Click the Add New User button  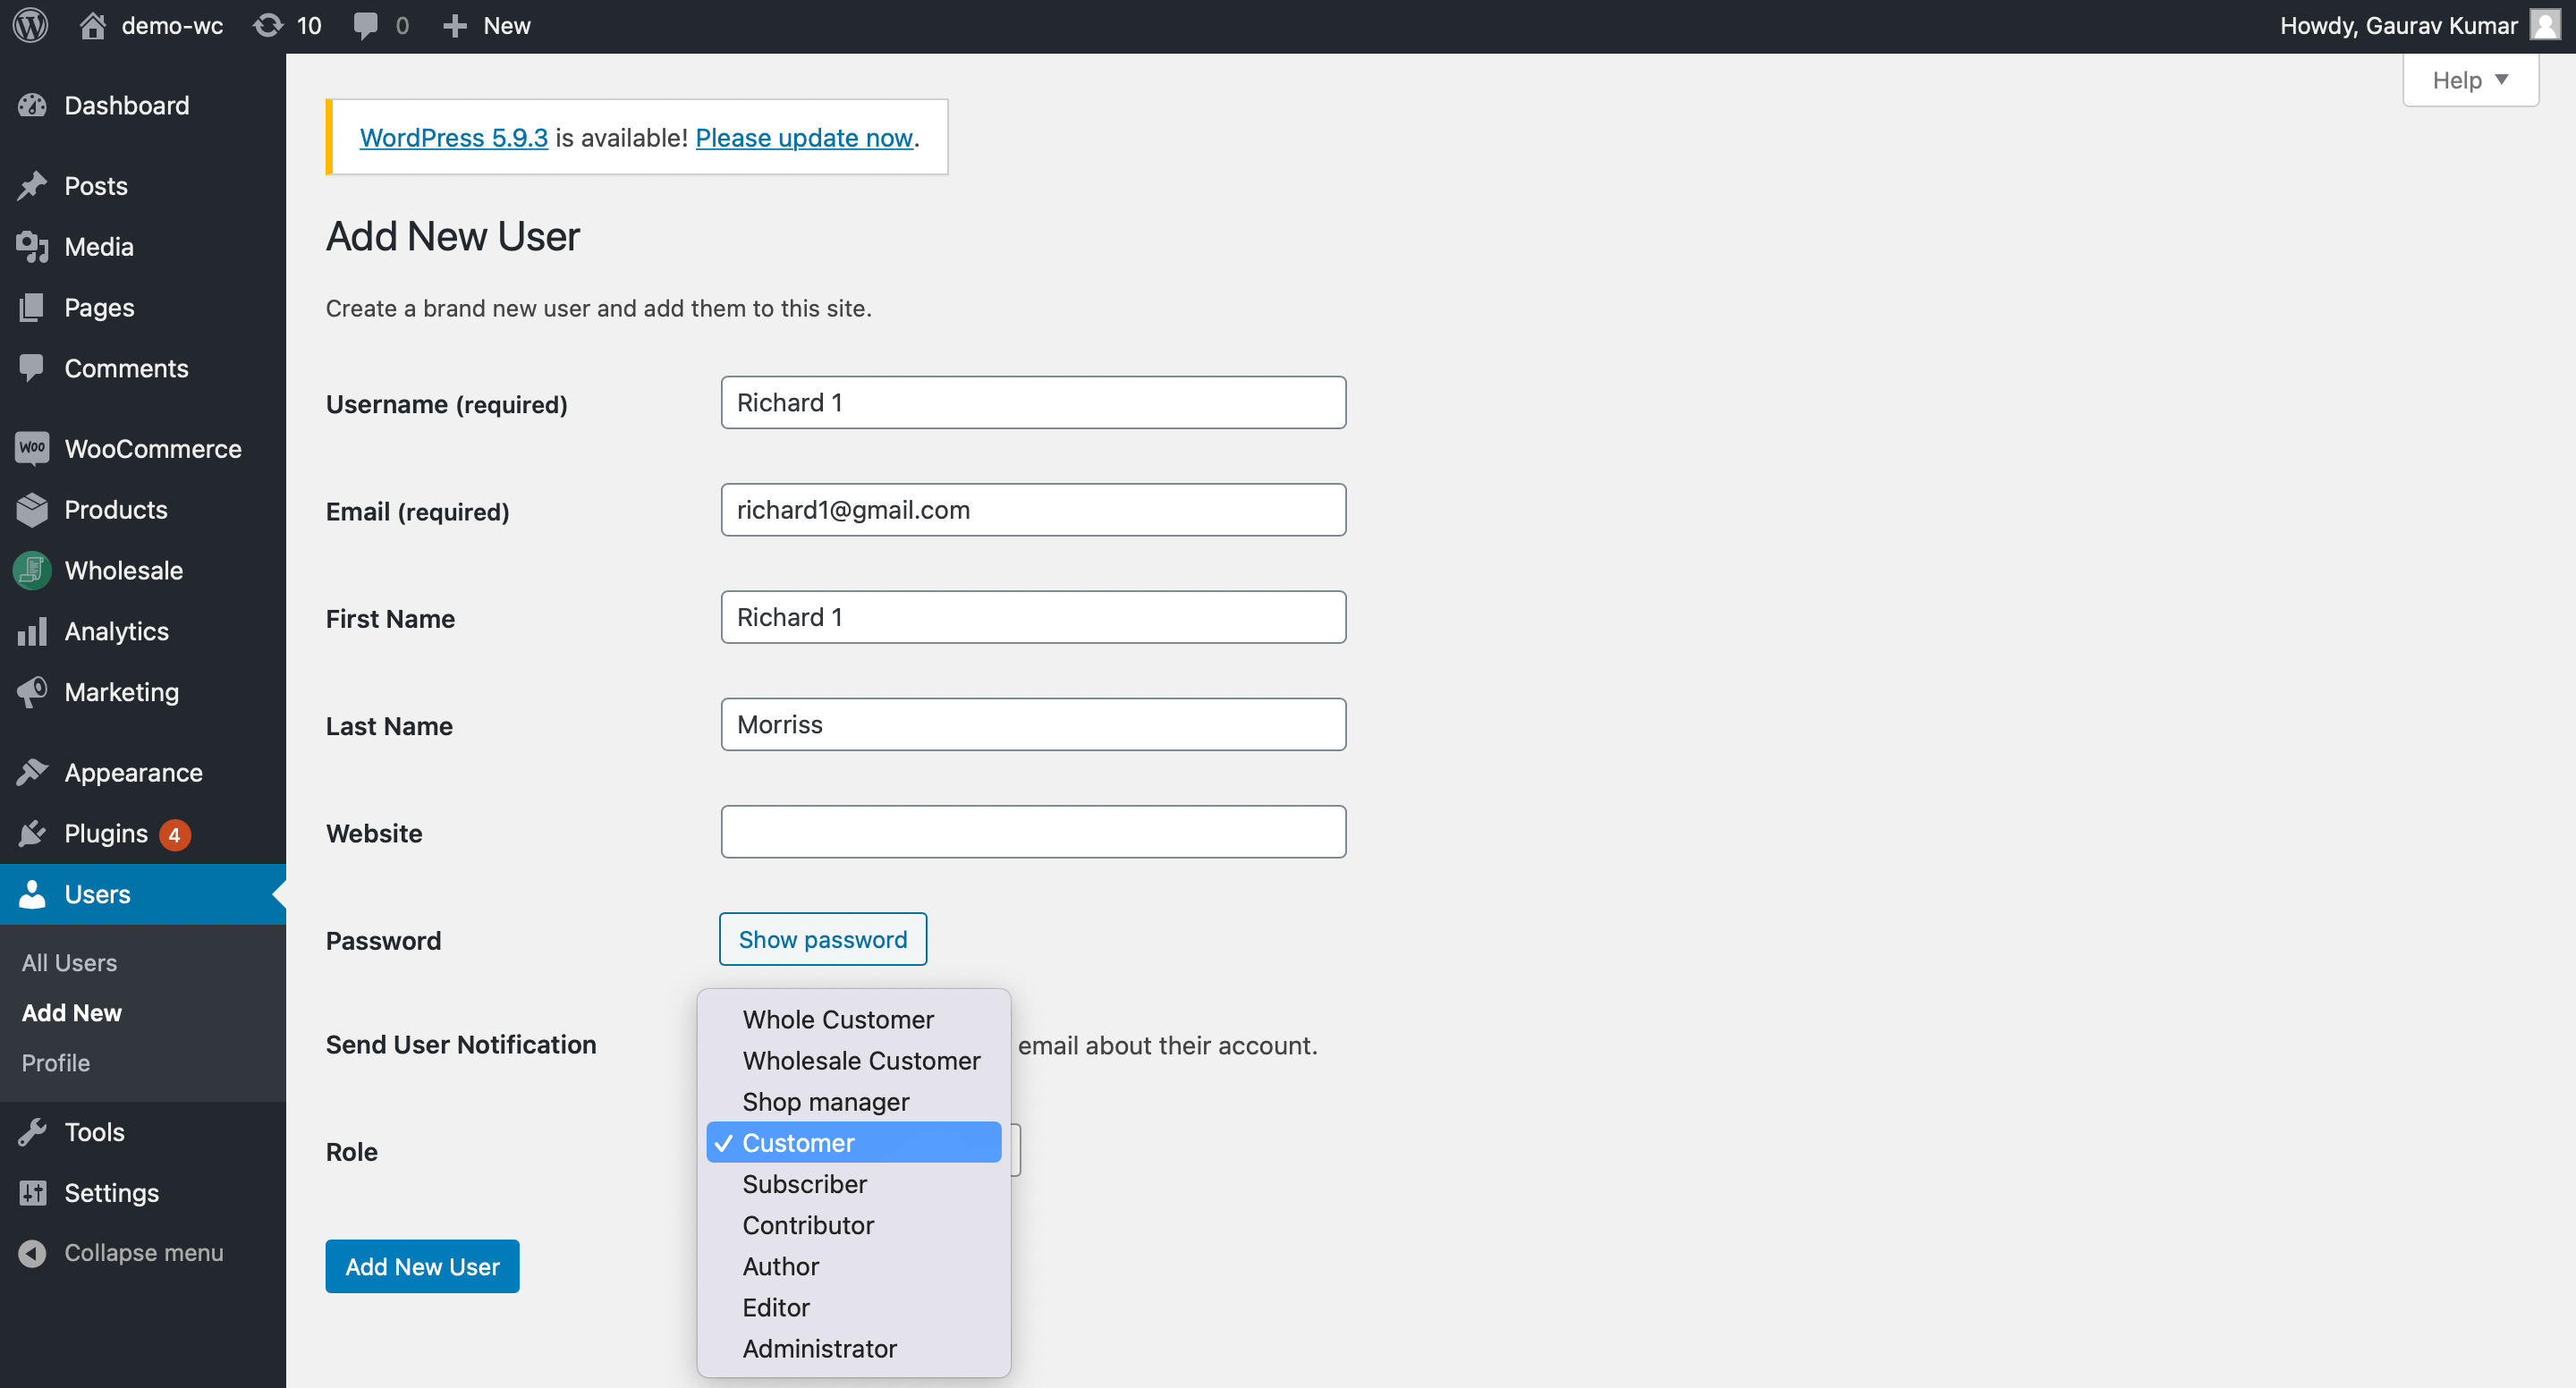click(x=422, y=1266)
